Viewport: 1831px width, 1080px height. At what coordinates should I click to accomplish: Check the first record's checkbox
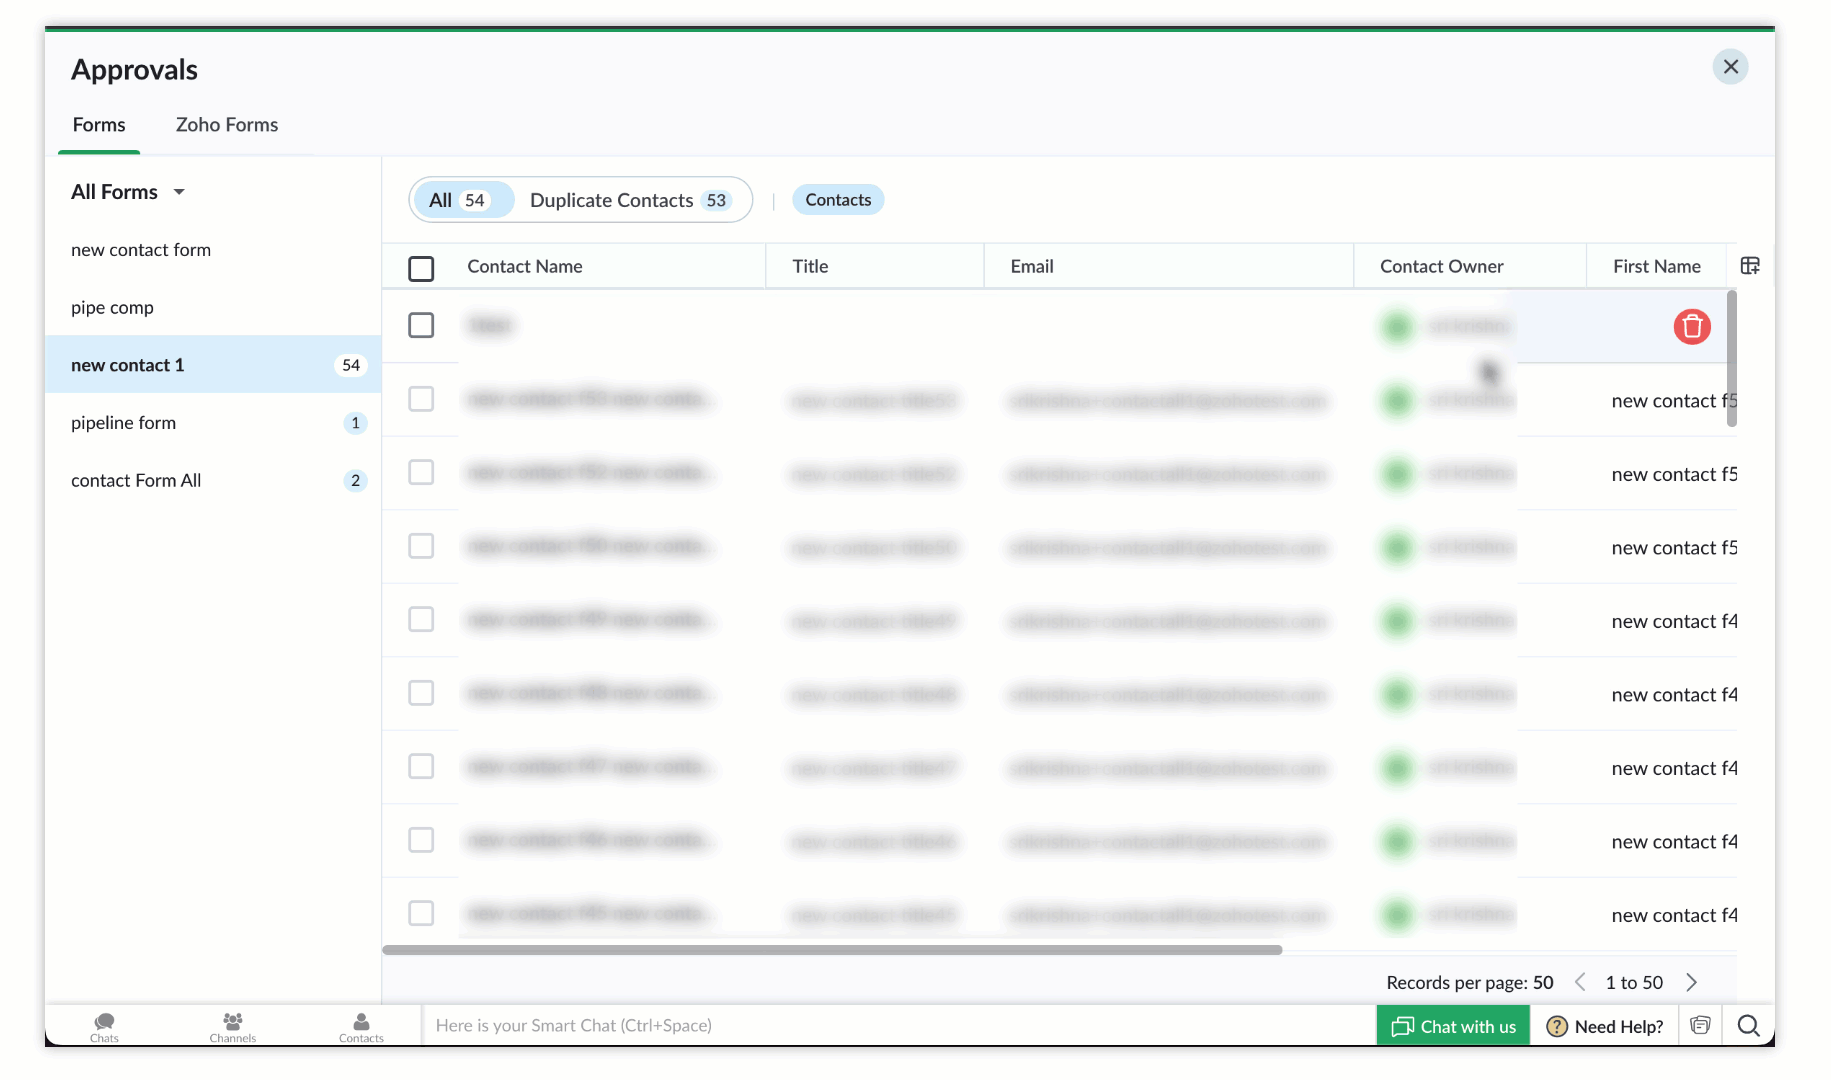point(421,326)
